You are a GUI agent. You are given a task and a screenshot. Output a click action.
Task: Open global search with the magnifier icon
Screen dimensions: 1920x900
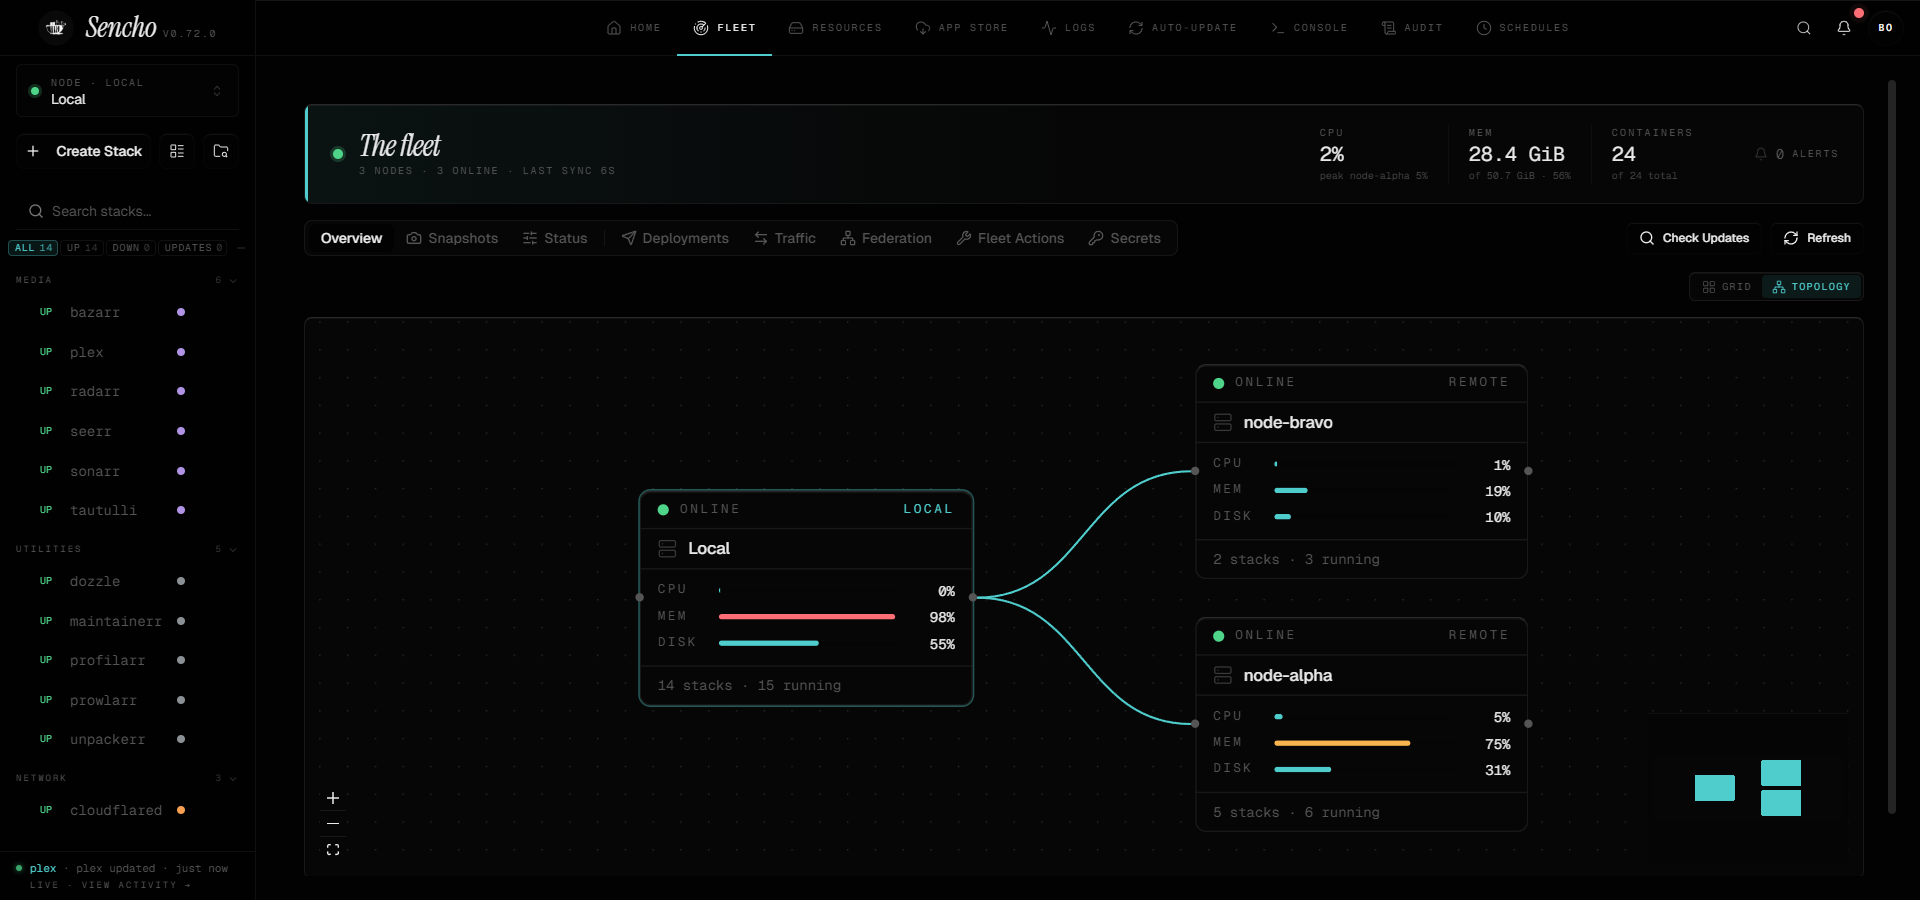point(1804,28)
